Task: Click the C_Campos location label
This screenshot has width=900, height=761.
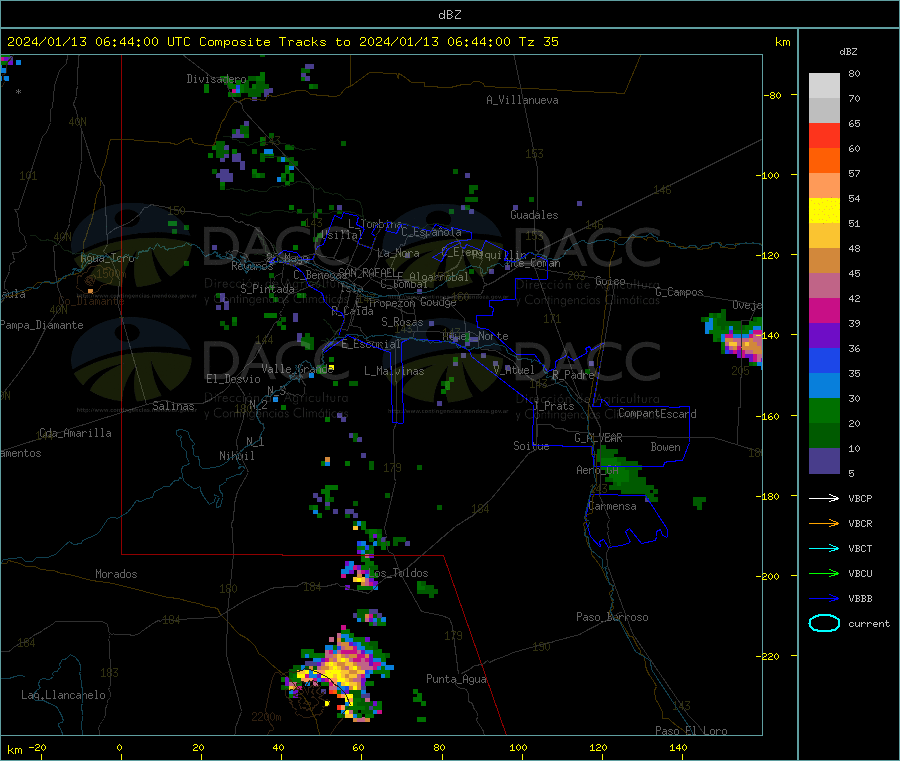Action: tap(679, 292)
